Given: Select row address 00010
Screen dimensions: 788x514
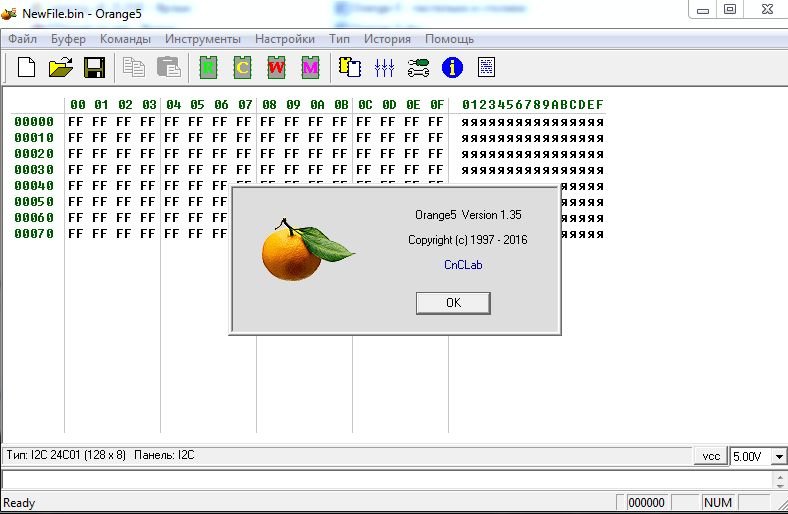Looking at the screenshot, I should point(34,138).
